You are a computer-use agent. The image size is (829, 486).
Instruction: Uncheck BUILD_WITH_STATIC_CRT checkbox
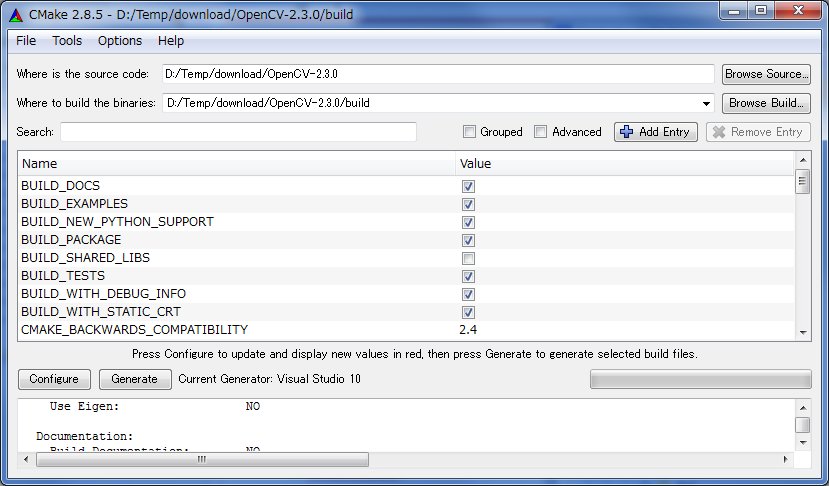click(468, 312)
